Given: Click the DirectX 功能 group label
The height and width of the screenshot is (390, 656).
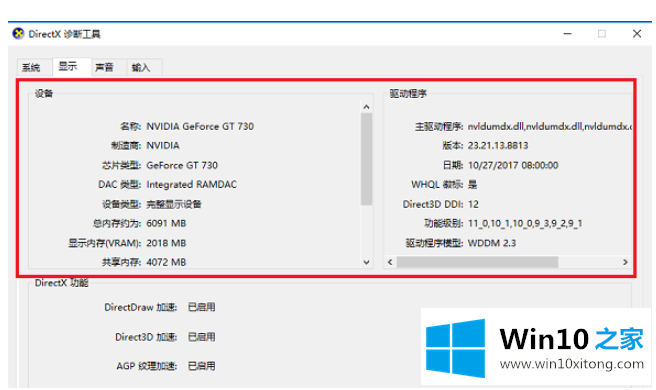Looking at the screenshot, I should click(62, 283).
